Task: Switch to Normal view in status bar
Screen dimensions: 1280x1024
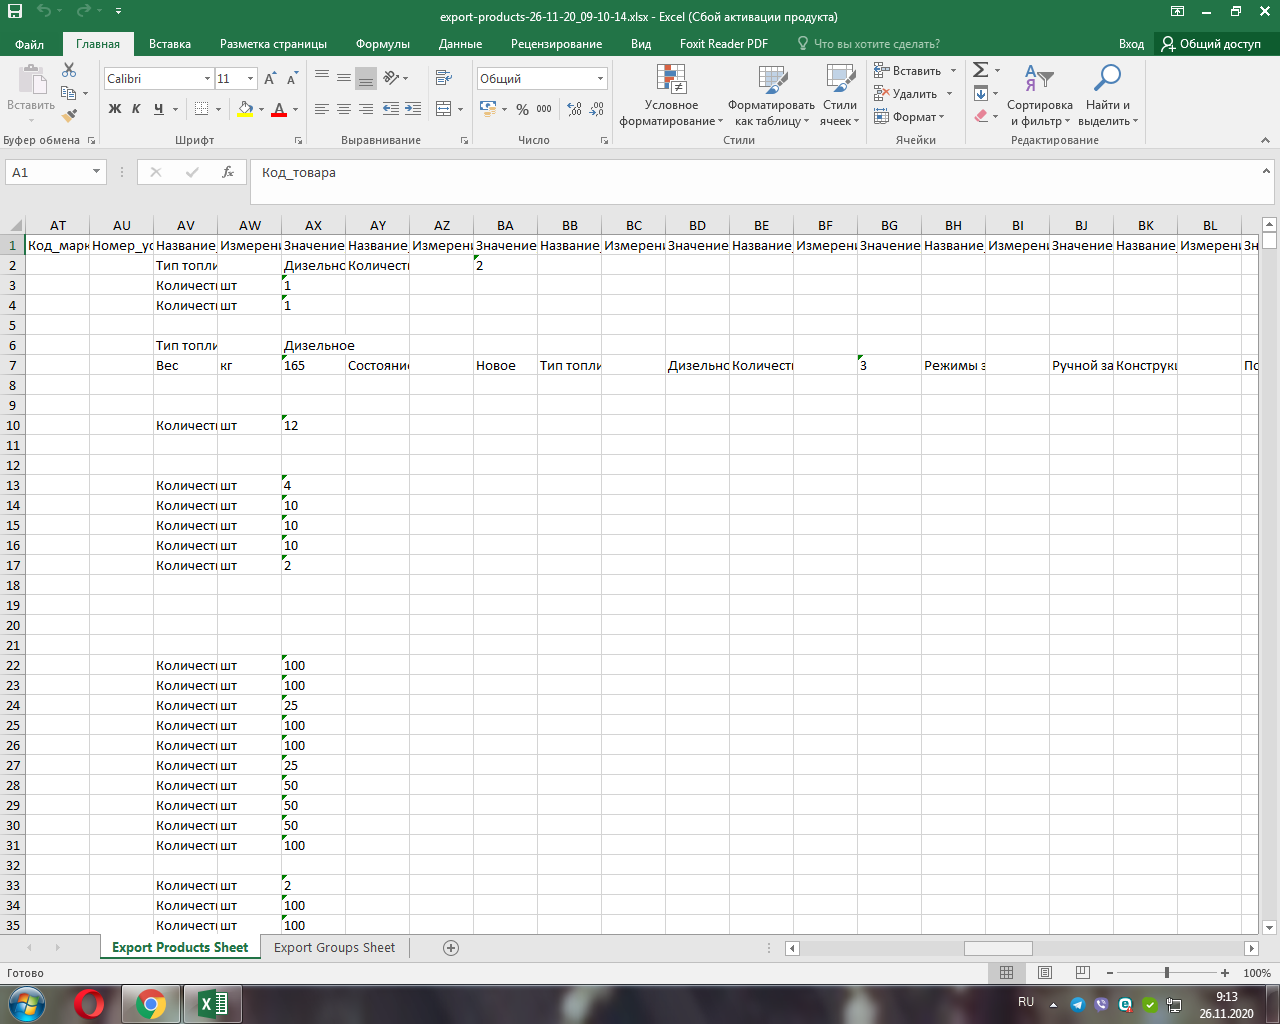Action: [x=1007, y=973]
